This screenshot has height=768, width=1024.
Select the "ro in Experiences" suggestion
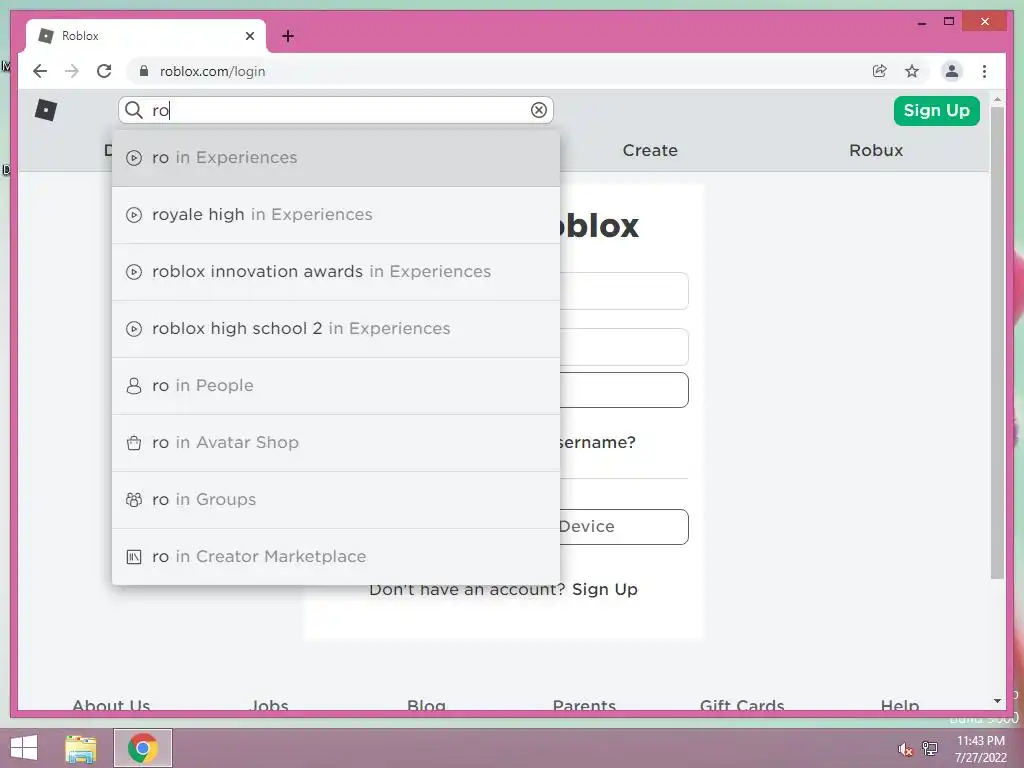click(336, 158)
